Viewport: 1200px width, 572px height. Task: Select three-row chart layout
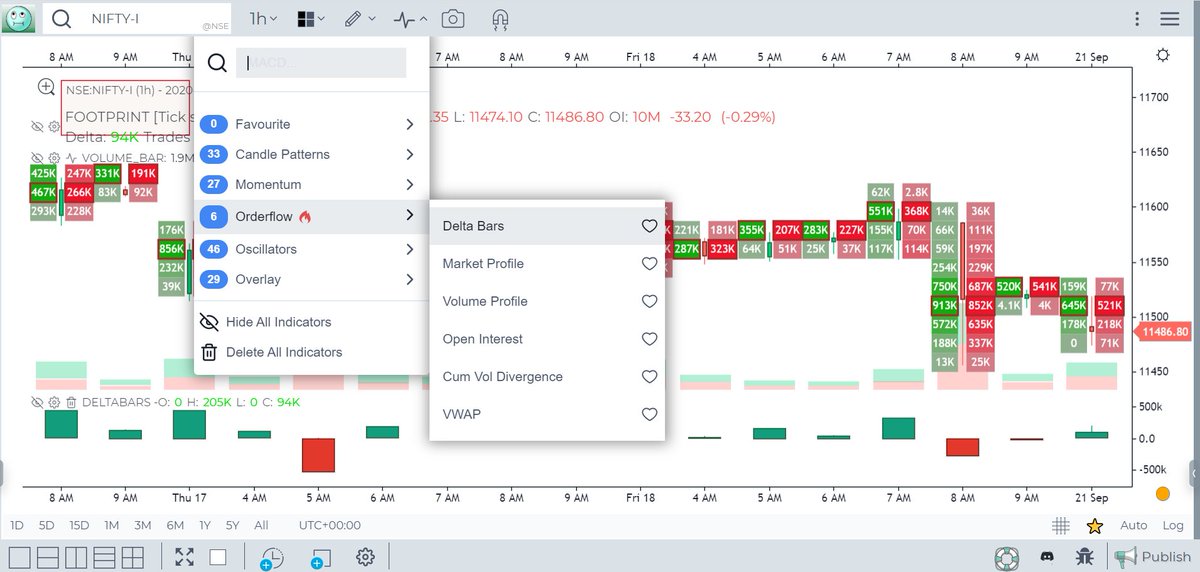[x=104, y=557]
